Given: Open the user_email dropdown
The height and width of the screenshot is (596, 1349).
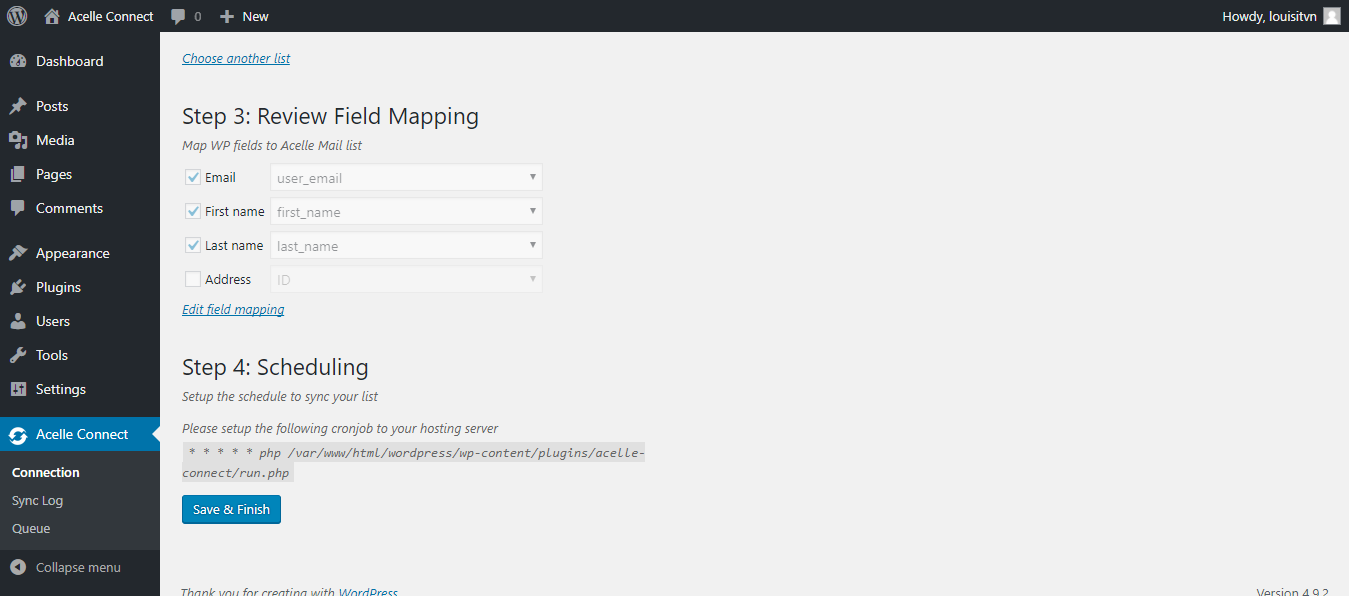Looking at the screenshot, I should coord(406,178).
